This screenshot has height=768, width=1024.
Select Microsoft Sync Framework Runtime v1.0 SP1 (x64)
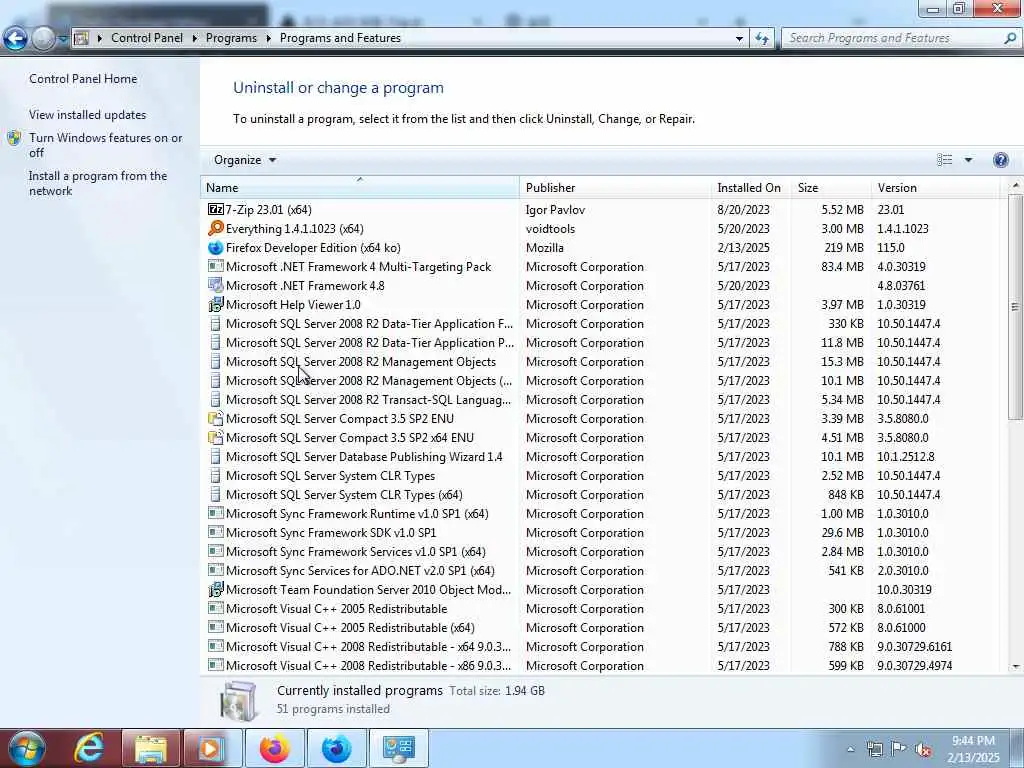(x=604, y=513)
